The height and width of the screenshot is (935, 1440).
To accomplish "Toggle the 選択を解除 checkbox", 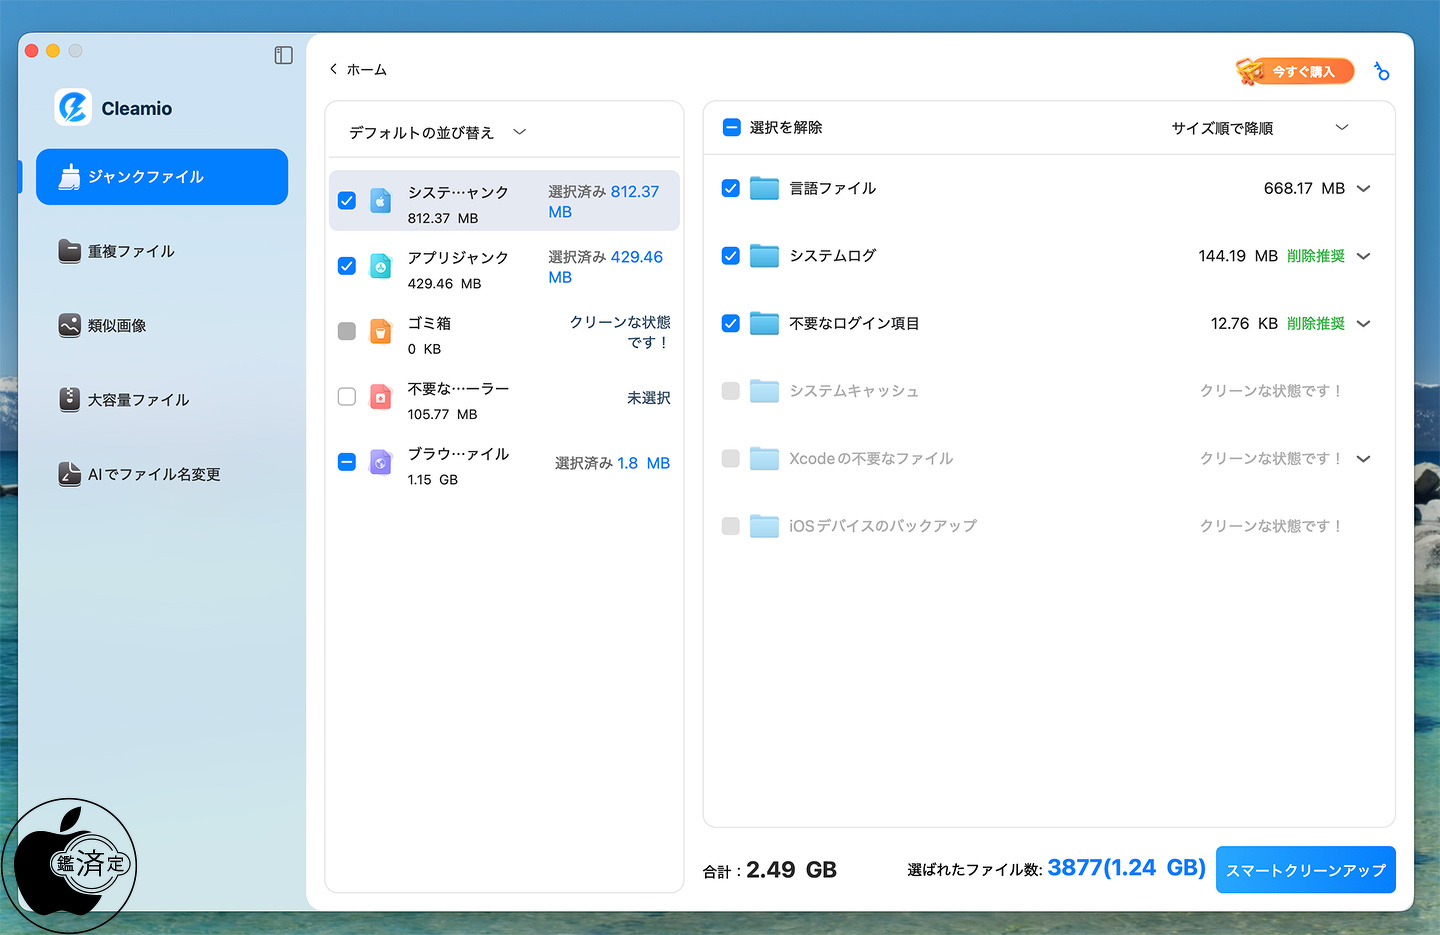I will point(731,128).
